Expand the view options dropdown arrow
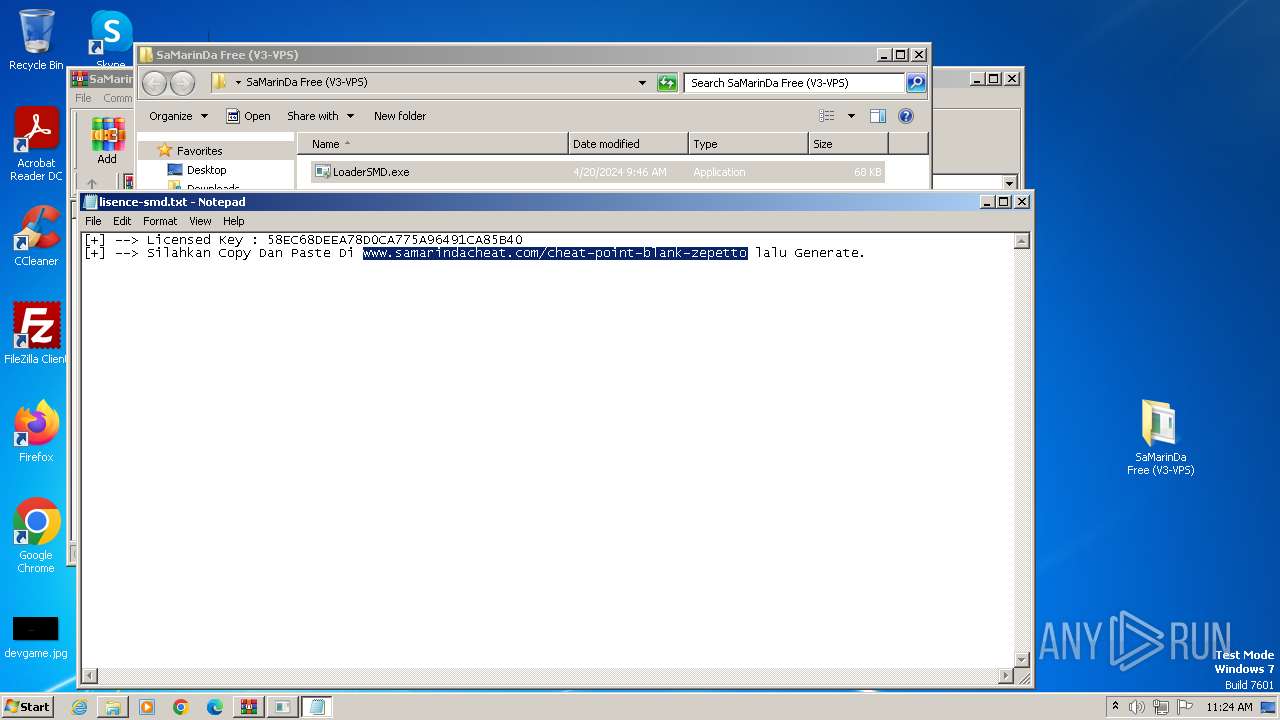The width and height of the screenshot is (1280, 720). click(x=851, y=116)
